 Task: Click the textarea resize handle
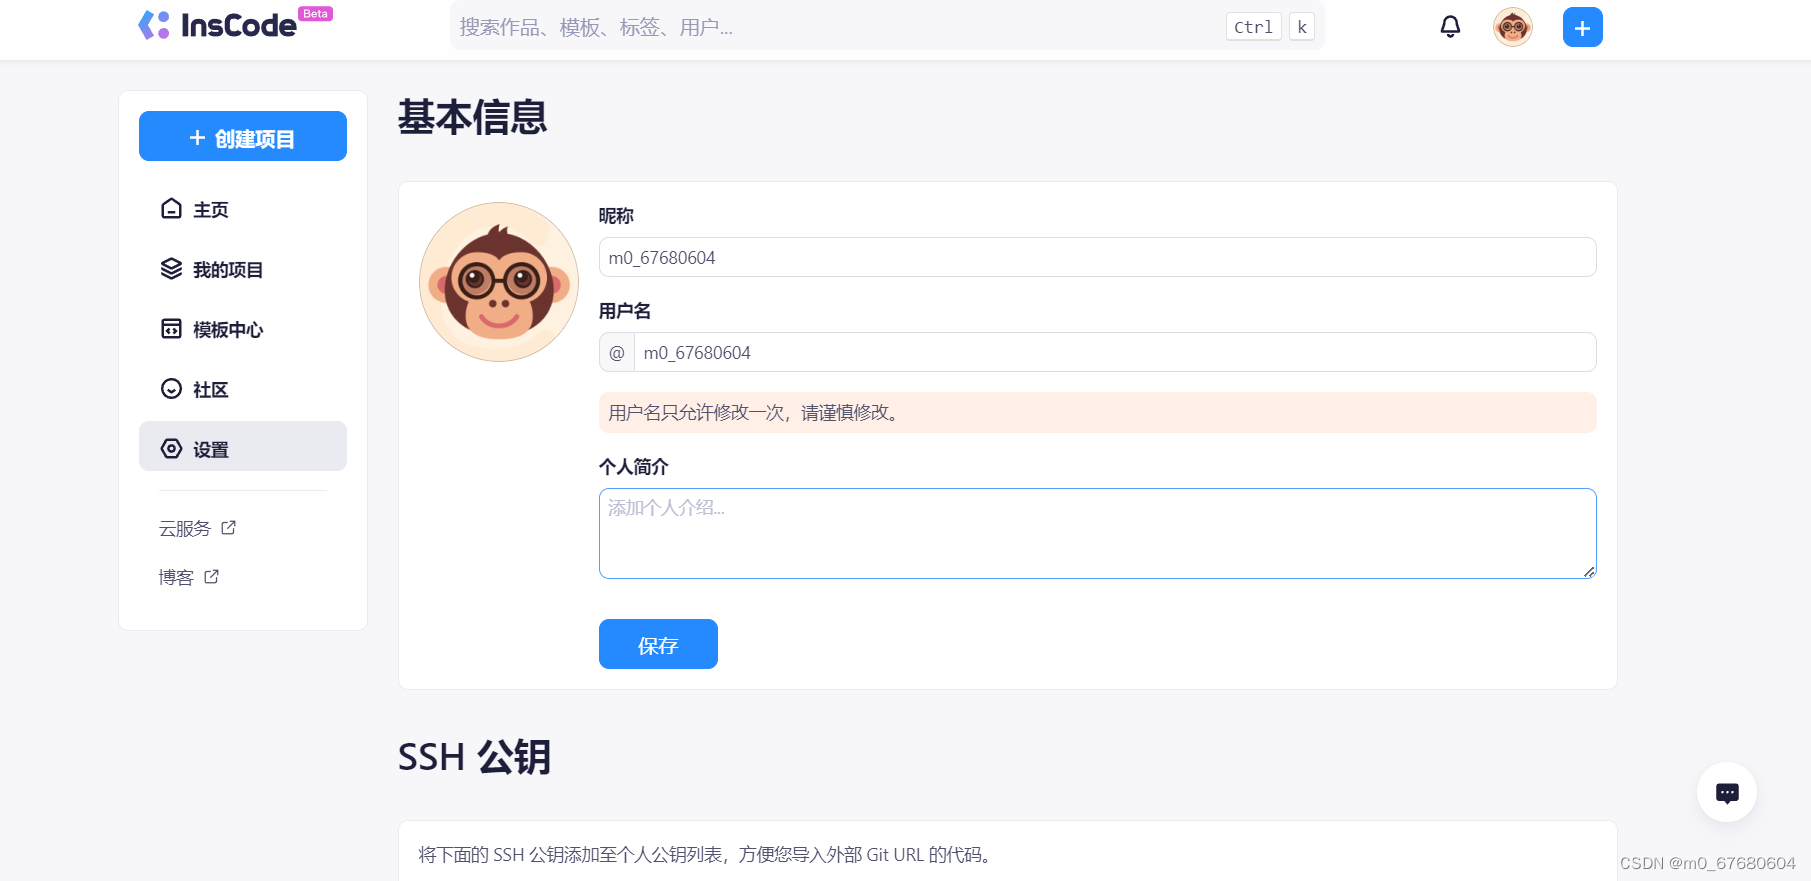coord(1589,571)
